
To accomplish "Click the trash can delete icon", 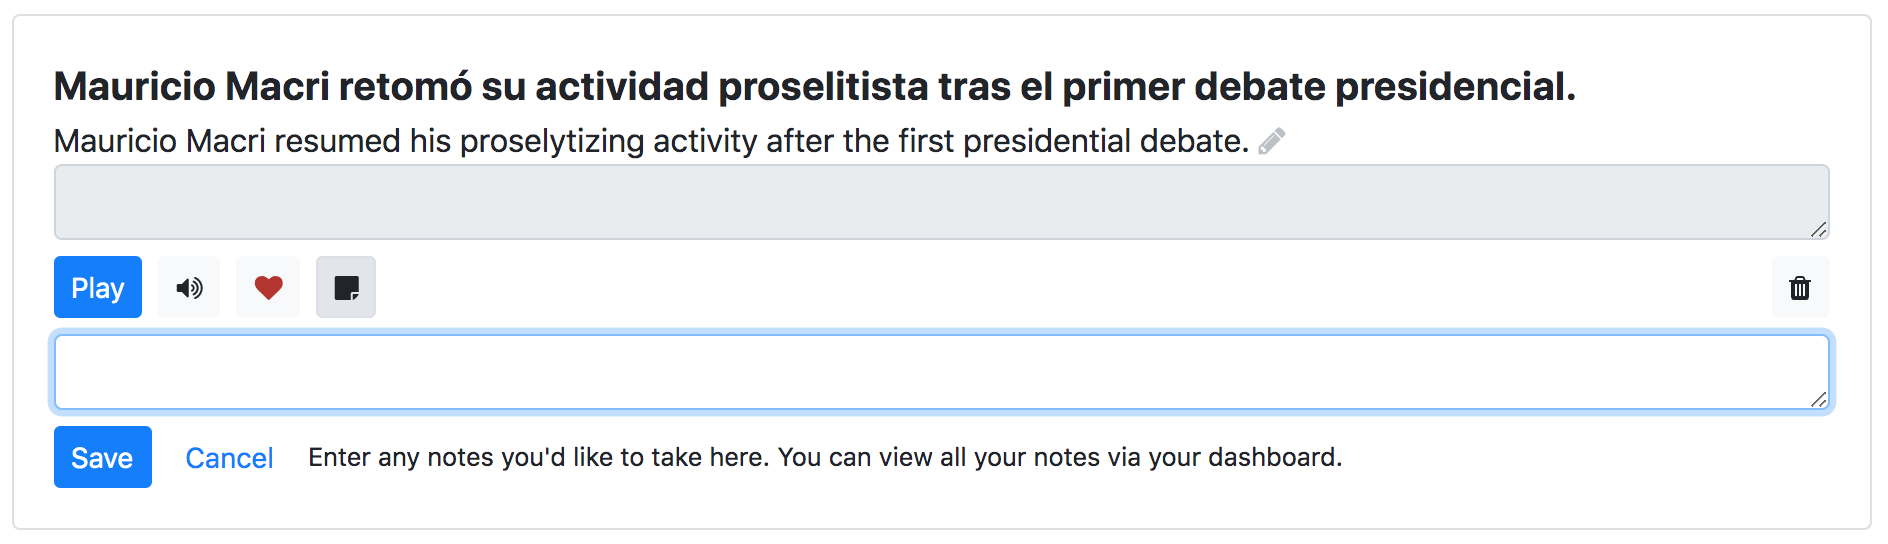I will (1799, 288).
